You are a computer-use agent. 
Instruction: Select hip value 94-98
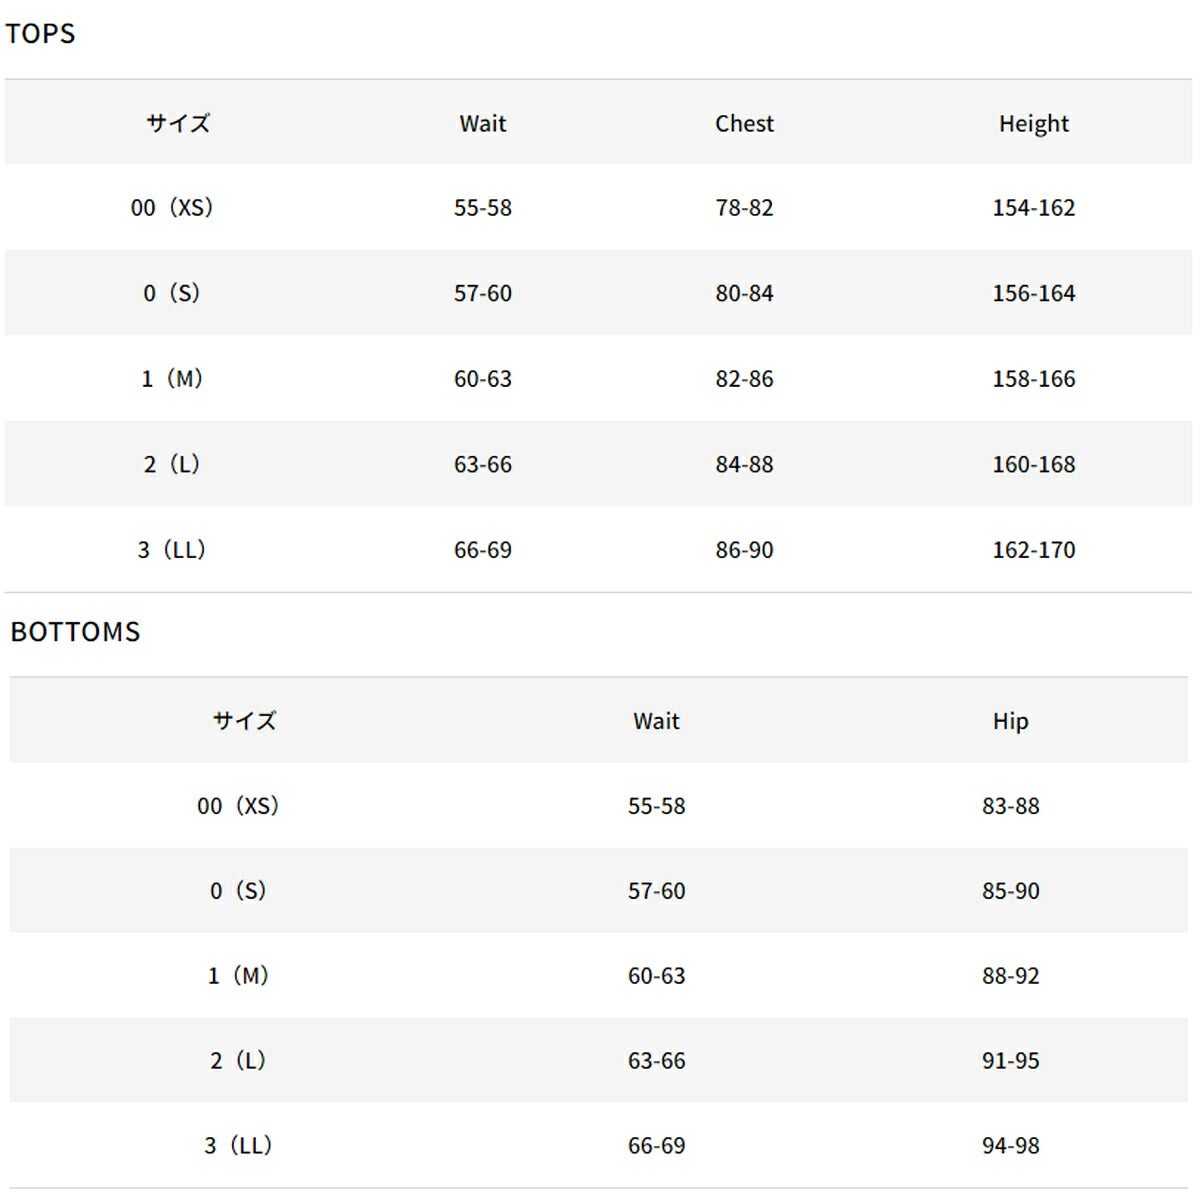click(1011, 1146)
